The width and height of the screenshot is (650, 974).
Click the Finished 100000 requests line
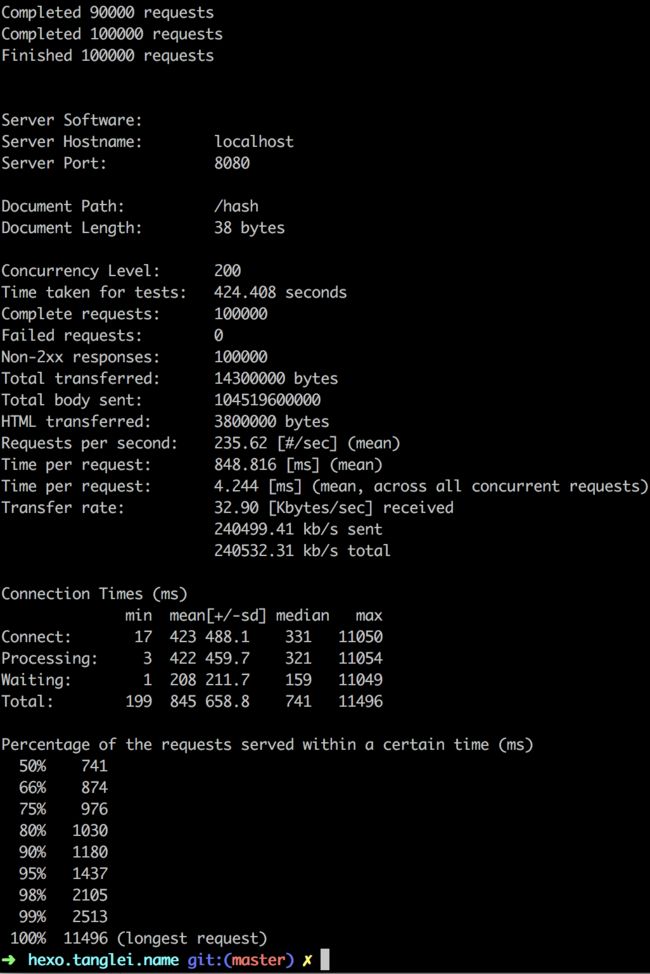(108, 56)
